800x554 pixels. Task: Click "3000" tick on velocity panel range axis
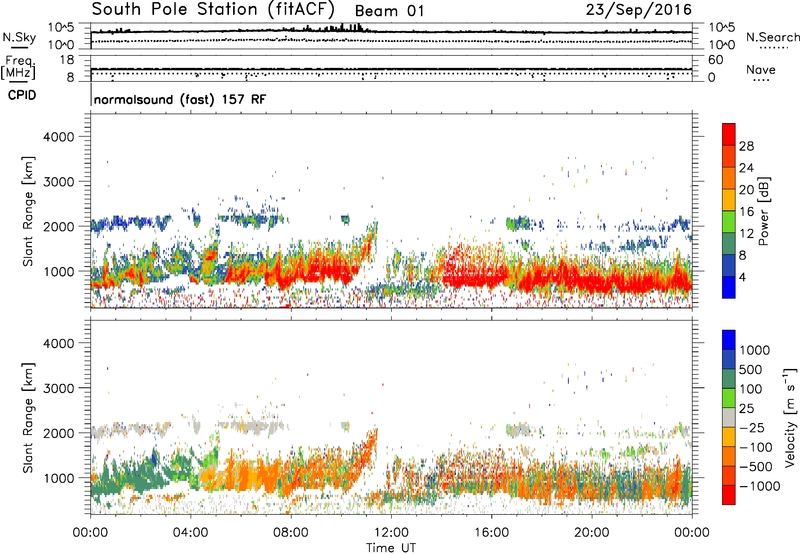pyautogui.click(x=59, y=388)
